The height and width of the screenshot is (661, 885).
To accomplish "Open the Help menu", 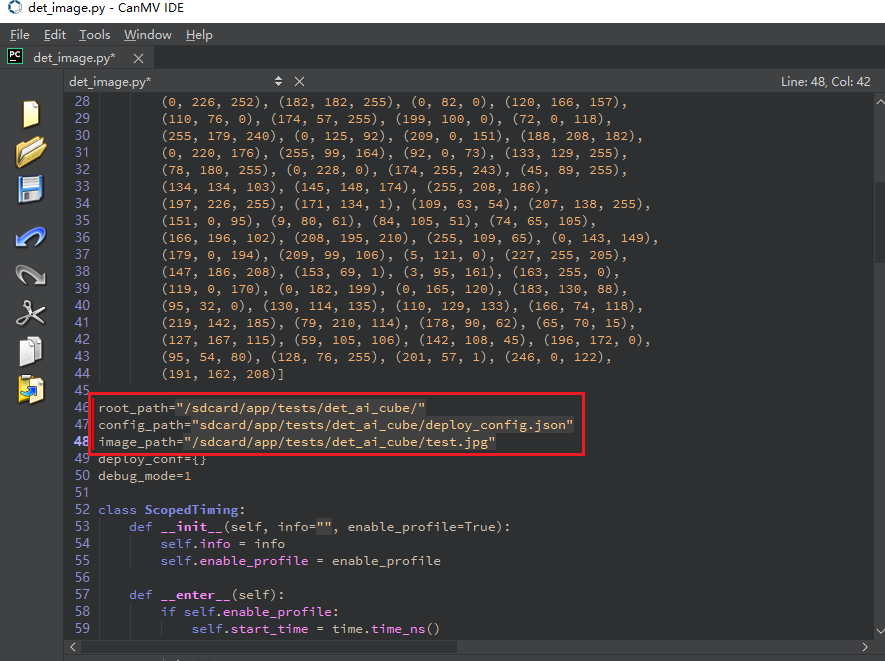I will pos(199,35).
